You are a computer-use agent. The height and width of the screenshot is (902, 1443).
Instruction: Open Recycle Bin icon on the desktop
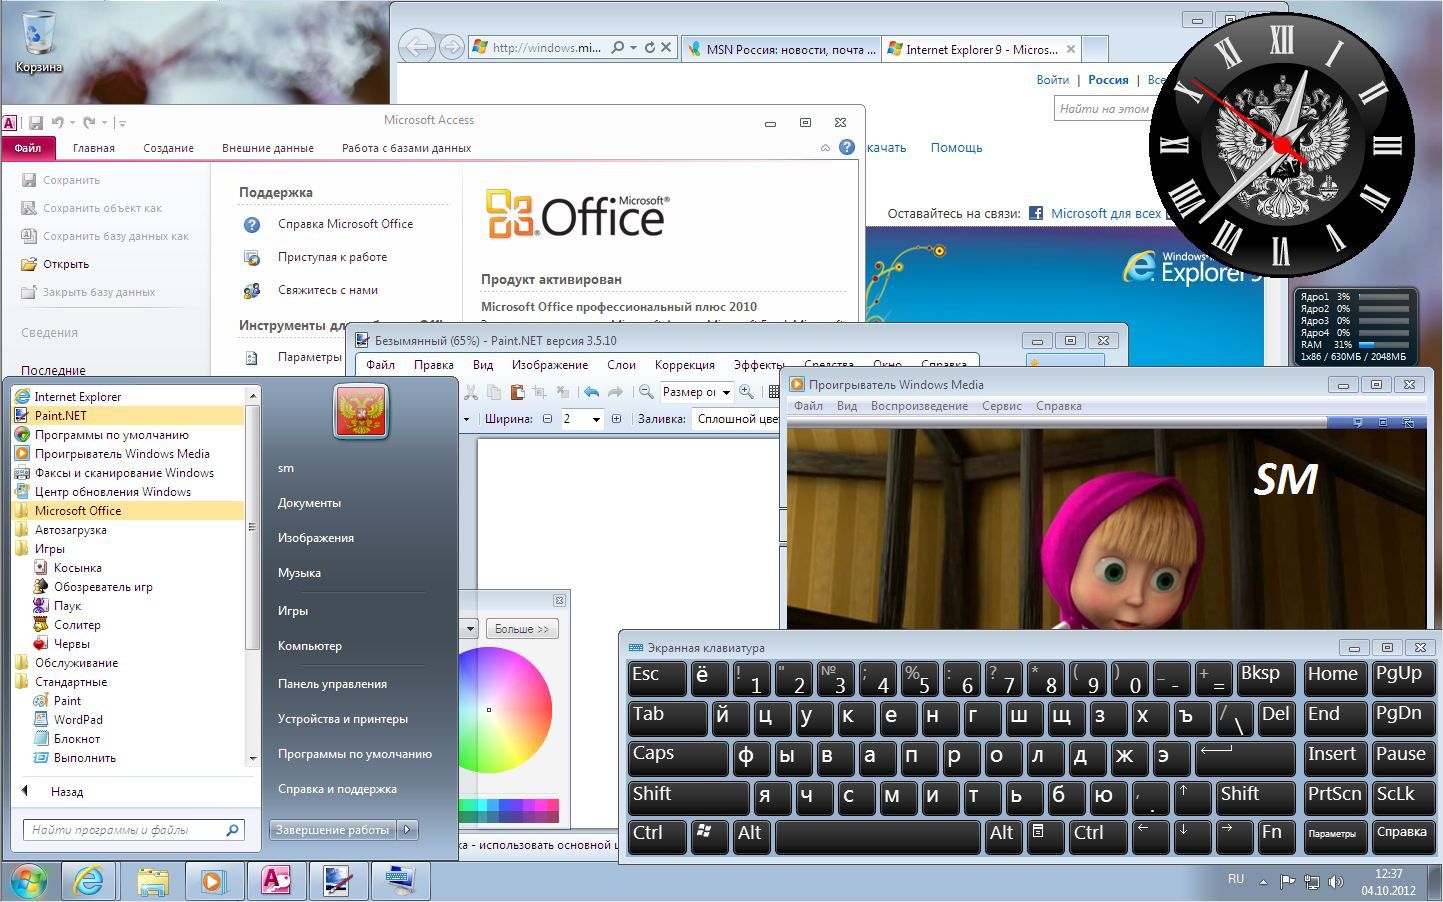coord(38,41)
